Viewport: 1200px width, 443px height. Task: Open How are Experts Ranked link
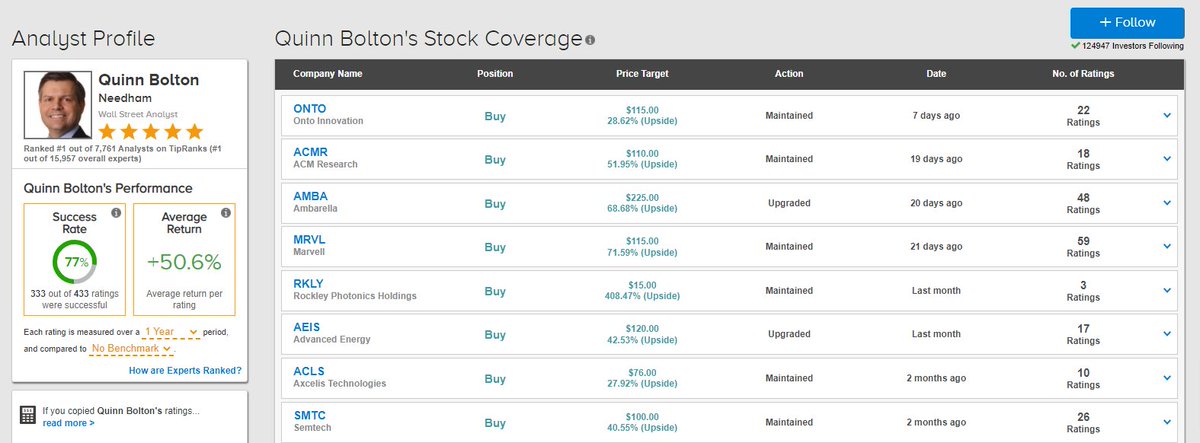click(185, 370)
